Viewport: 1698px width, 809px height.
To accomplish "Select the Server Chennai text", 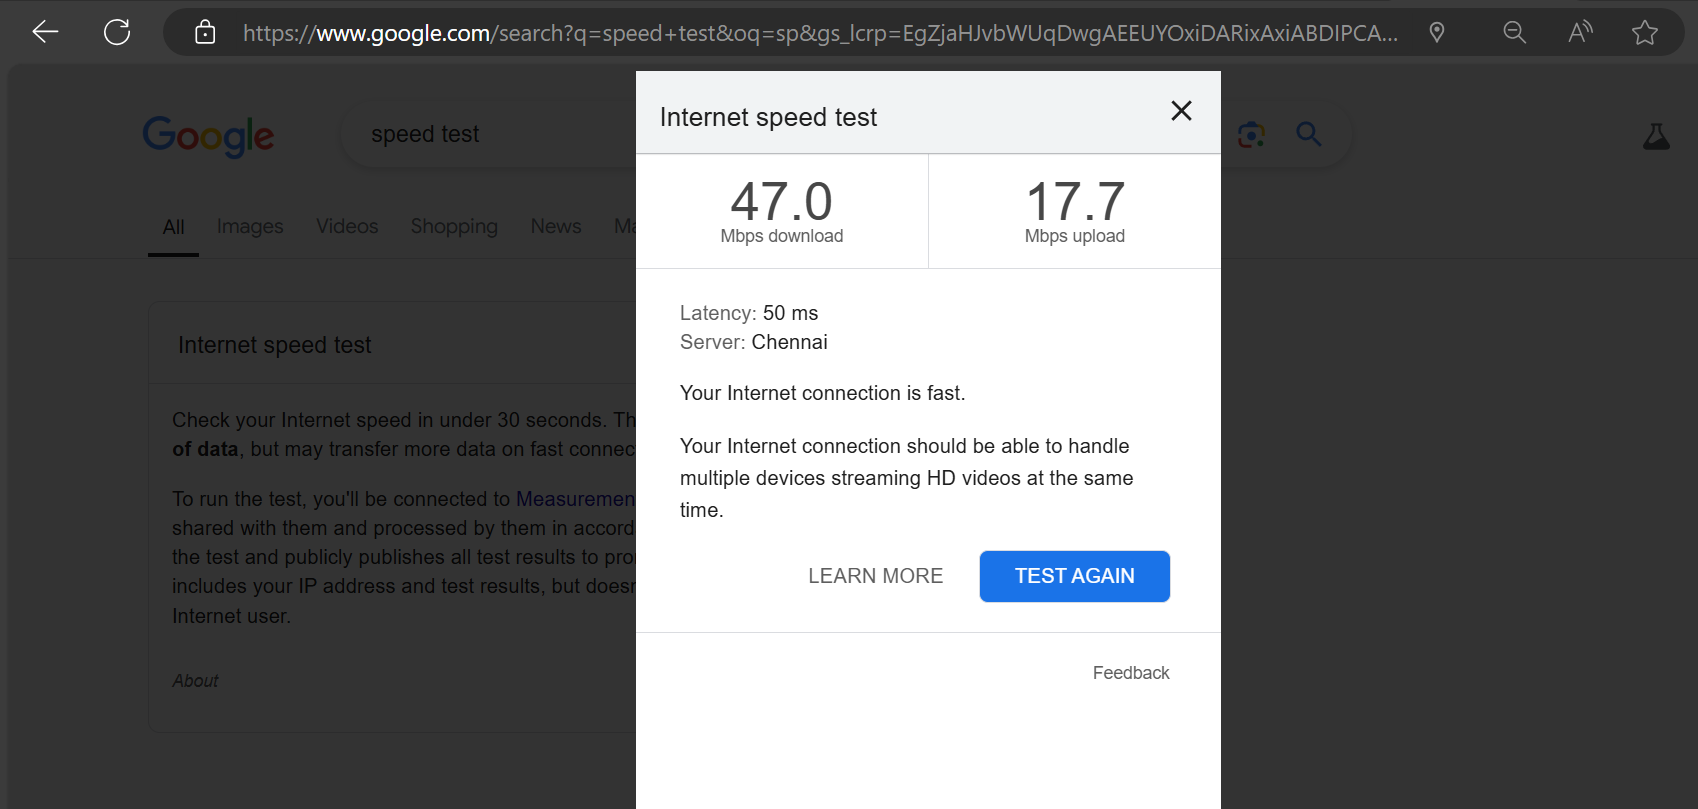I will click(754, 342).
